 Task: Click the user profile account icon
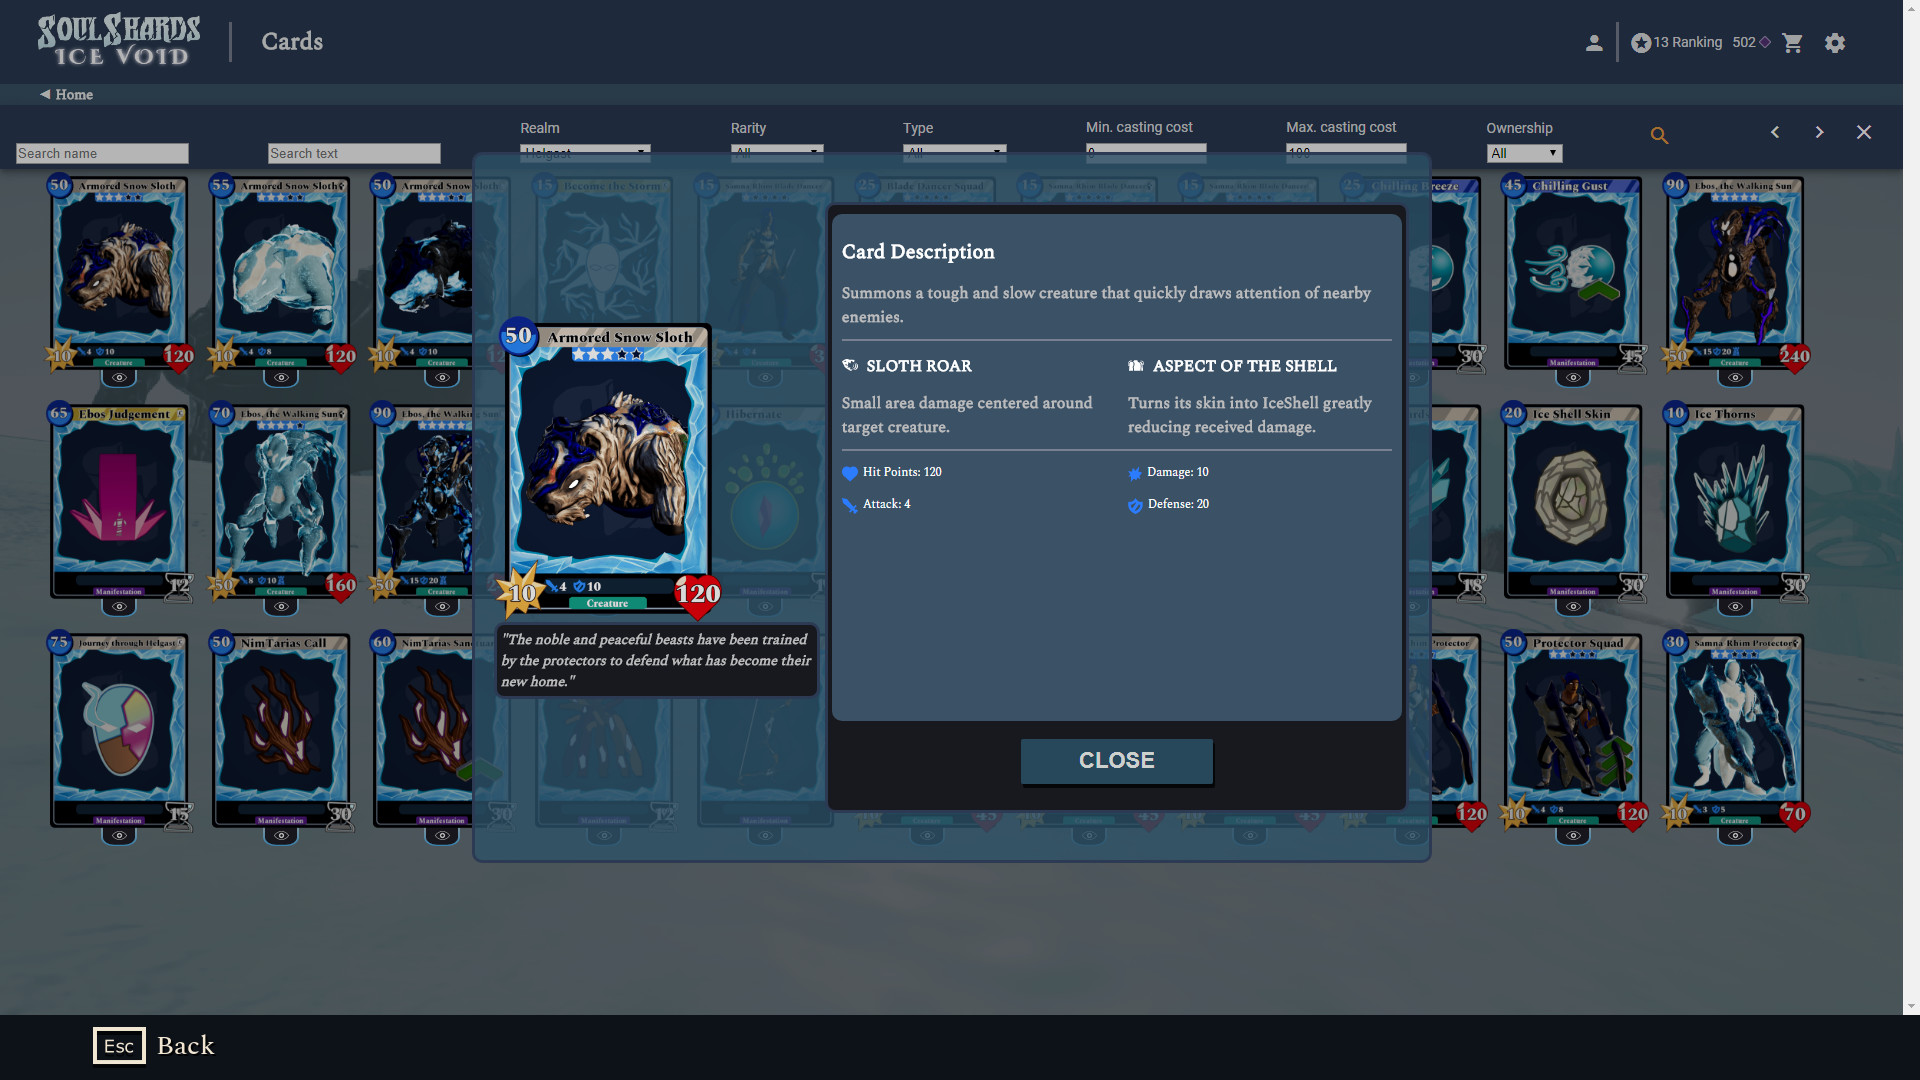pos(1592,42)
